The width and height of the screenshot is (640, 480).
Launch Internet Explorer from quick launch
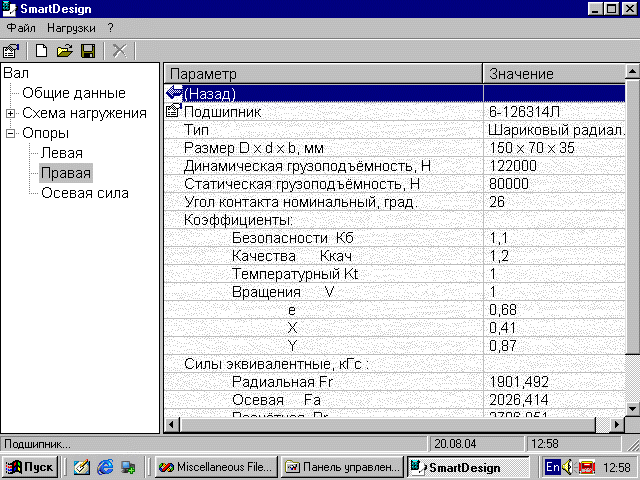(105, 467)
